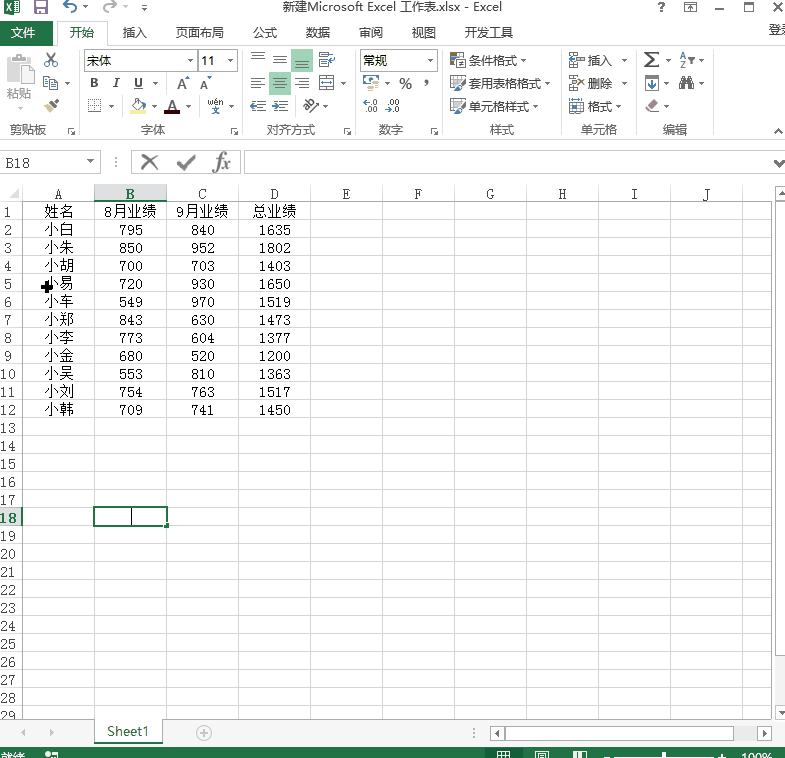Toggle Bold formatting
The height and width of the screenshot is (758, 785).
(x=94, y=83)
